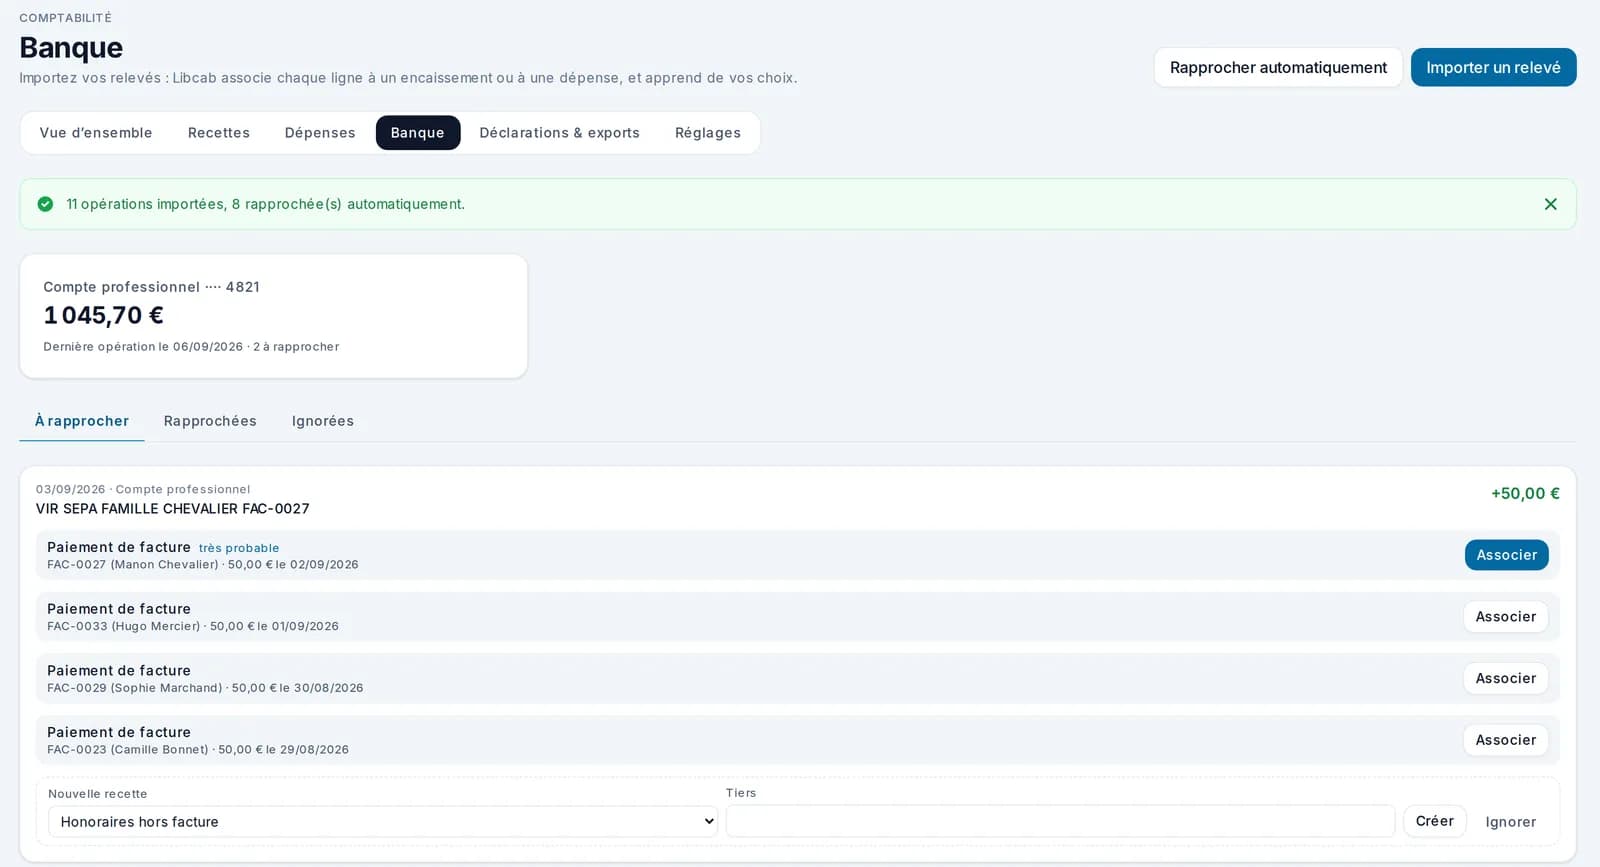The height and width of the screenshot is (867, 1600).
Task: Select the Réglages tab
Action: coord(708,133)
